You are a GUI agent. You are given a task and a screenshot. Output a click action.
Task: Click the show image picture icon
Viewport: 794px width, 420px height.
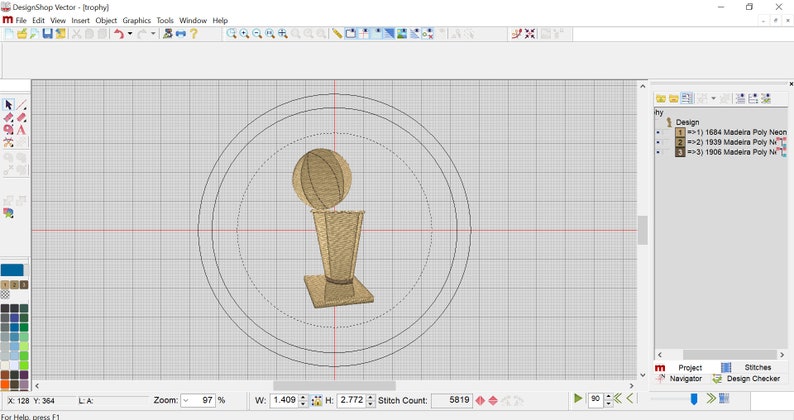(402, 34)
